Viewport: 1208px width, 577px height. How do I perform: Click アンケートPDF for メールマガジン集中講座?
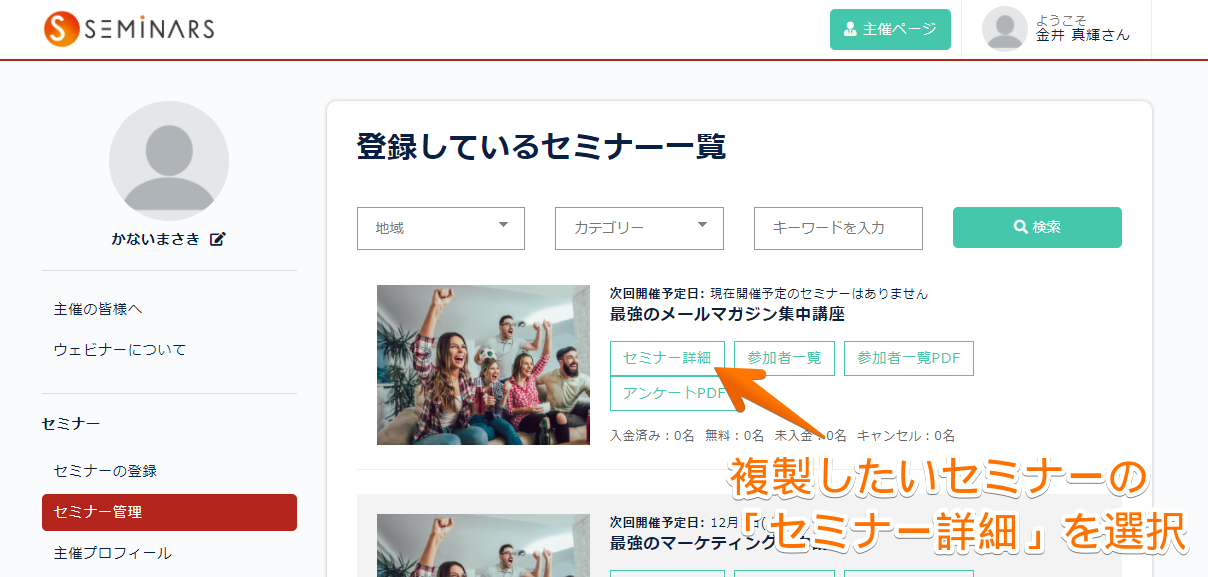tap(674, 393)
